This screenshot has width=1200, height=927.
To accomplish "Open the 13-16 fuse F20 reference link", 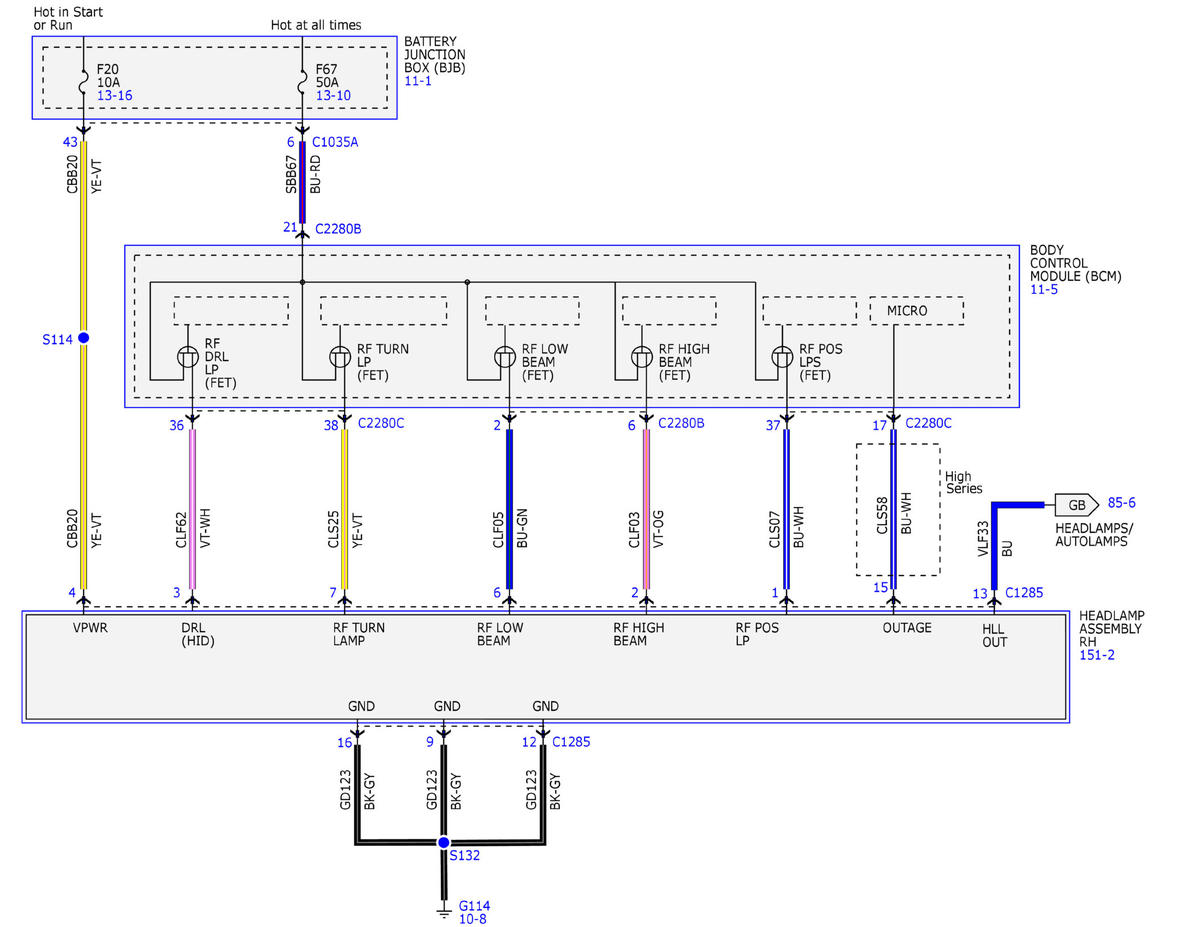I will click(x=115, y=95).
